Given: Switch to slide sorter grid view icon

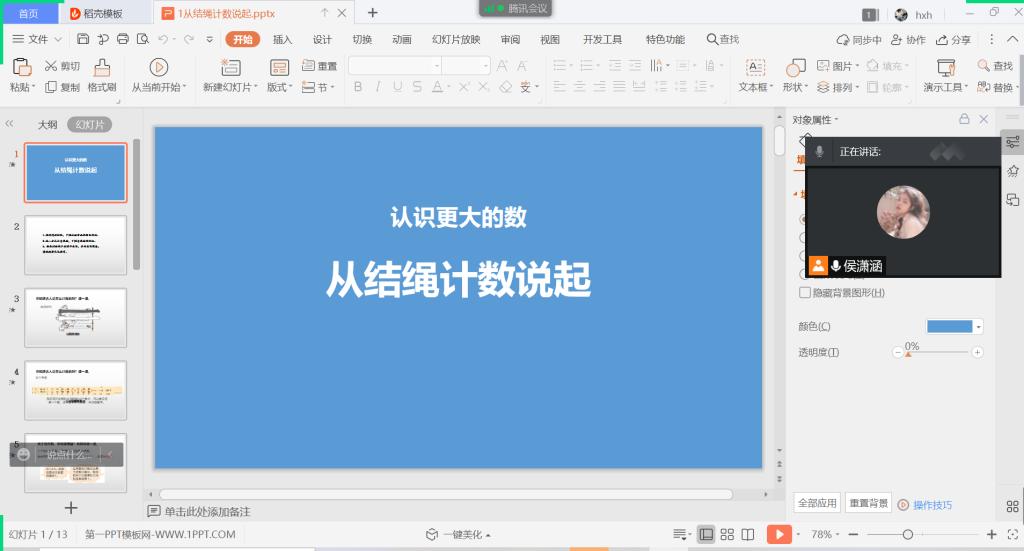Looking at the screenshot, I should 728,534.
